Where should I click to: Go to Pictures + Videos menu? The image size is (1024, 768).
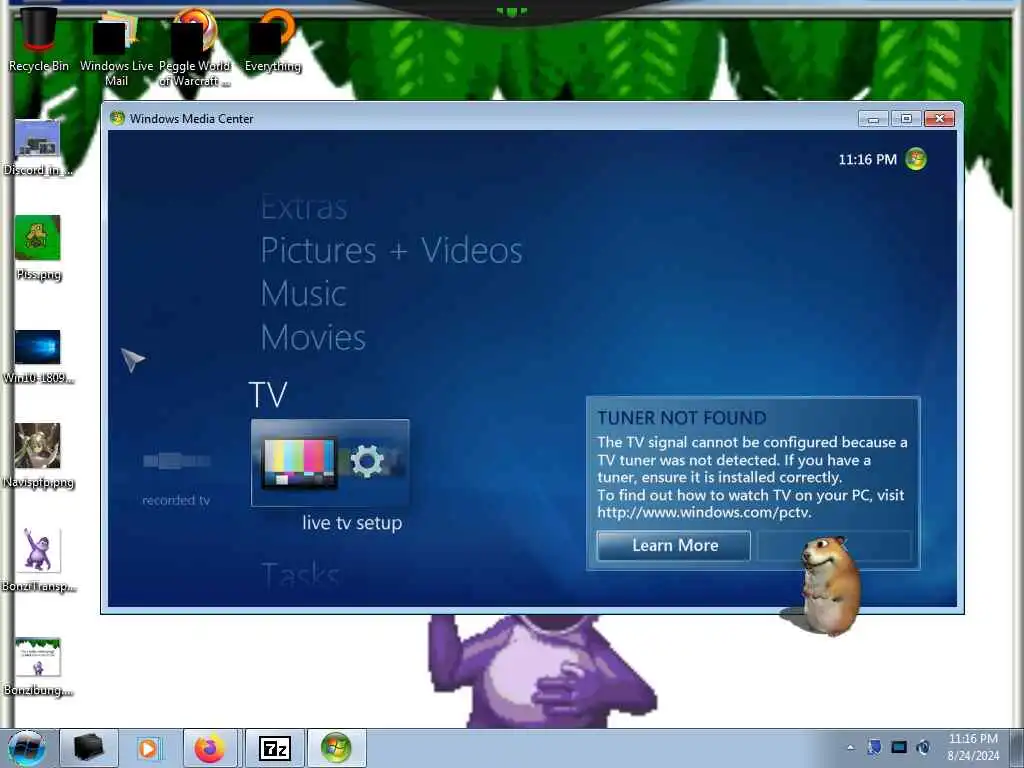[391, 251]
